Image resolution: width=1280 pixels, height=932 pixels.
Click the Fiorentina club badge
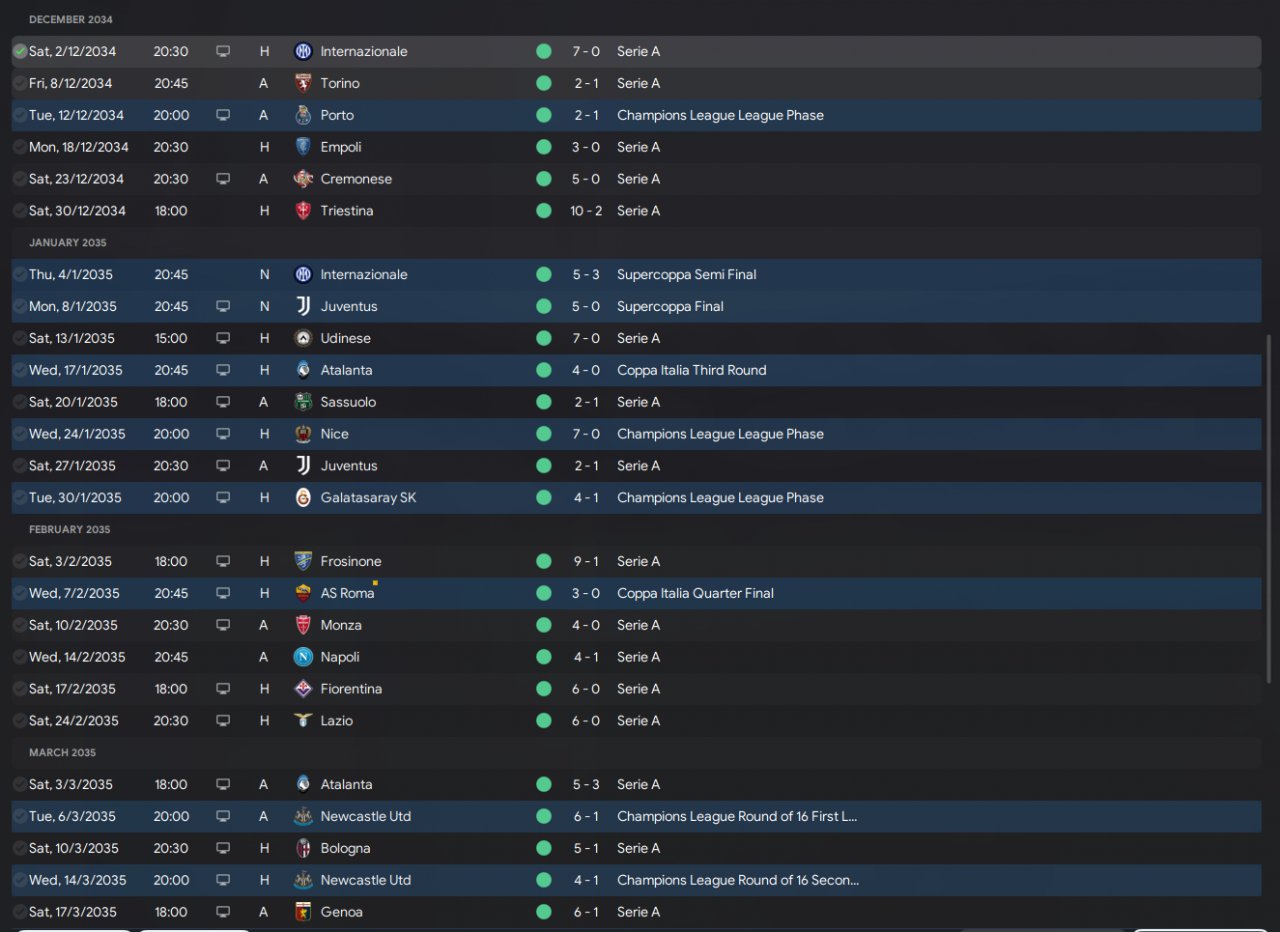click(x=303, y=689)
